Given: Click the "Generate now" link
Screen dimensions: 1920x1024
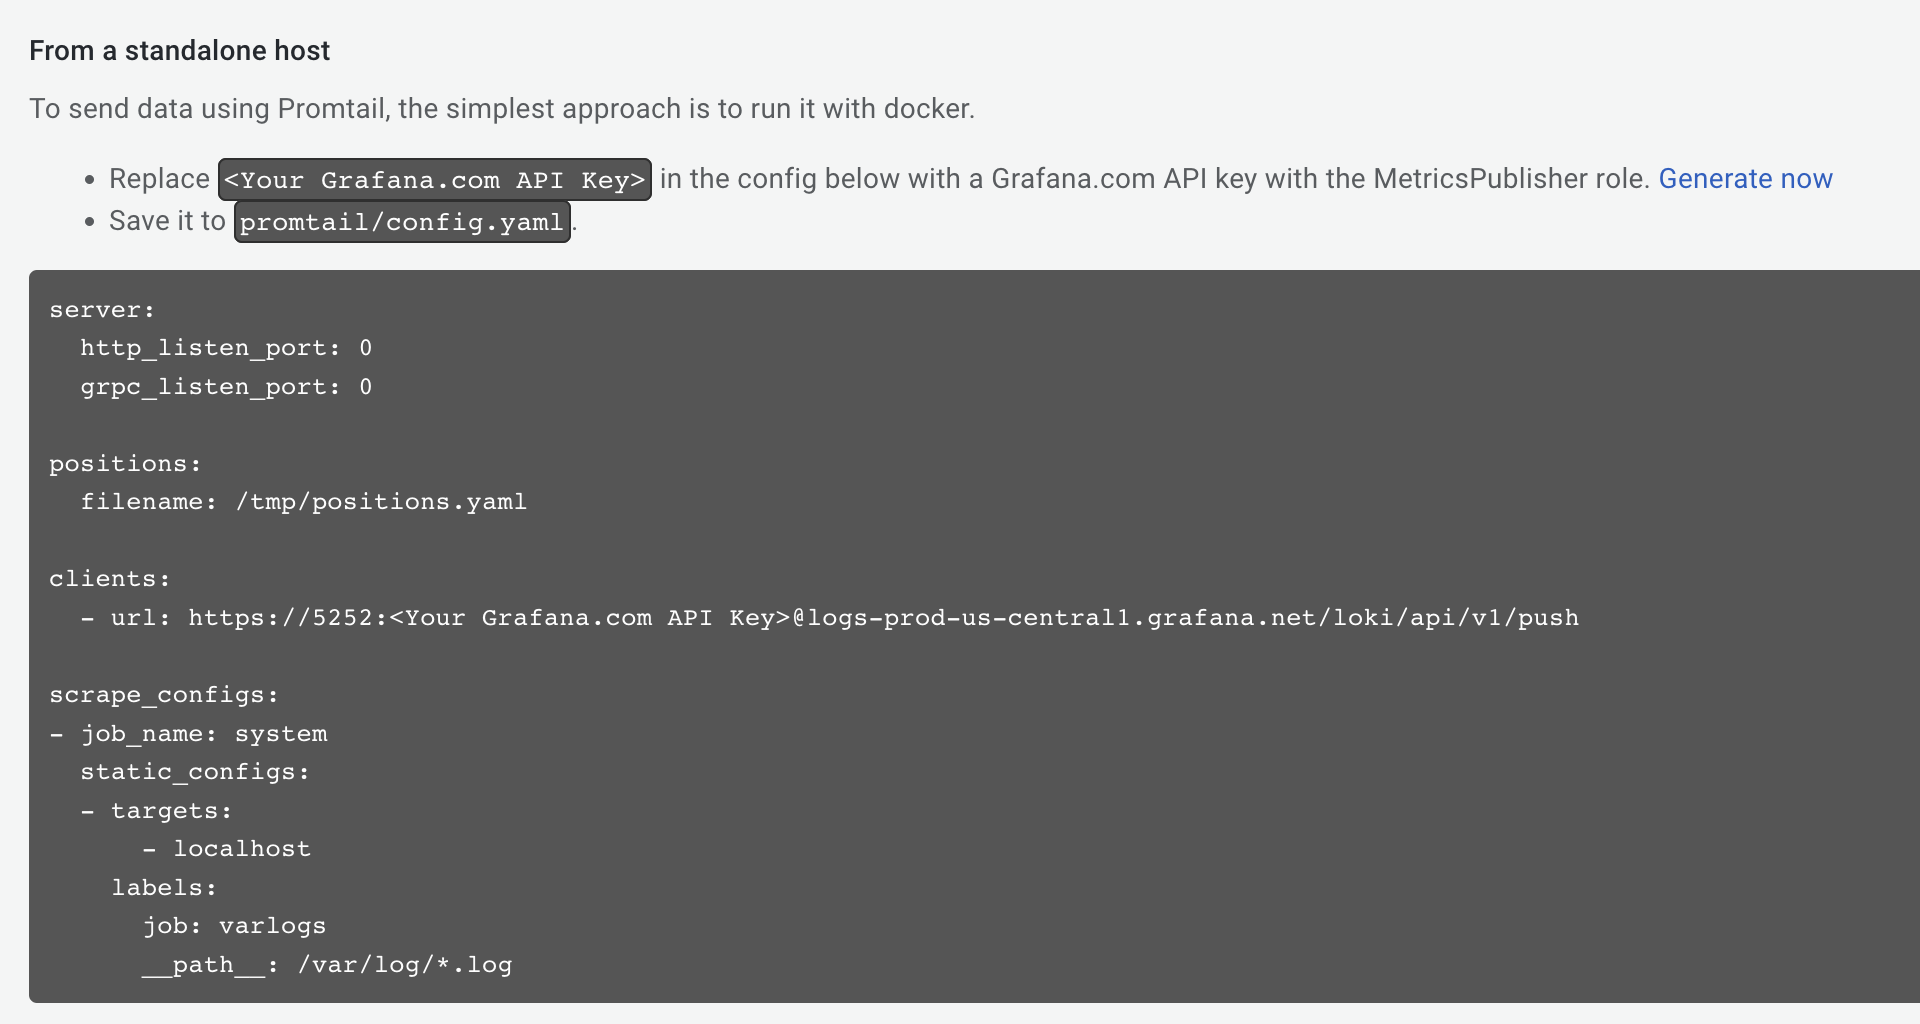Looking at the screenshot, I should coord(1745,179).
